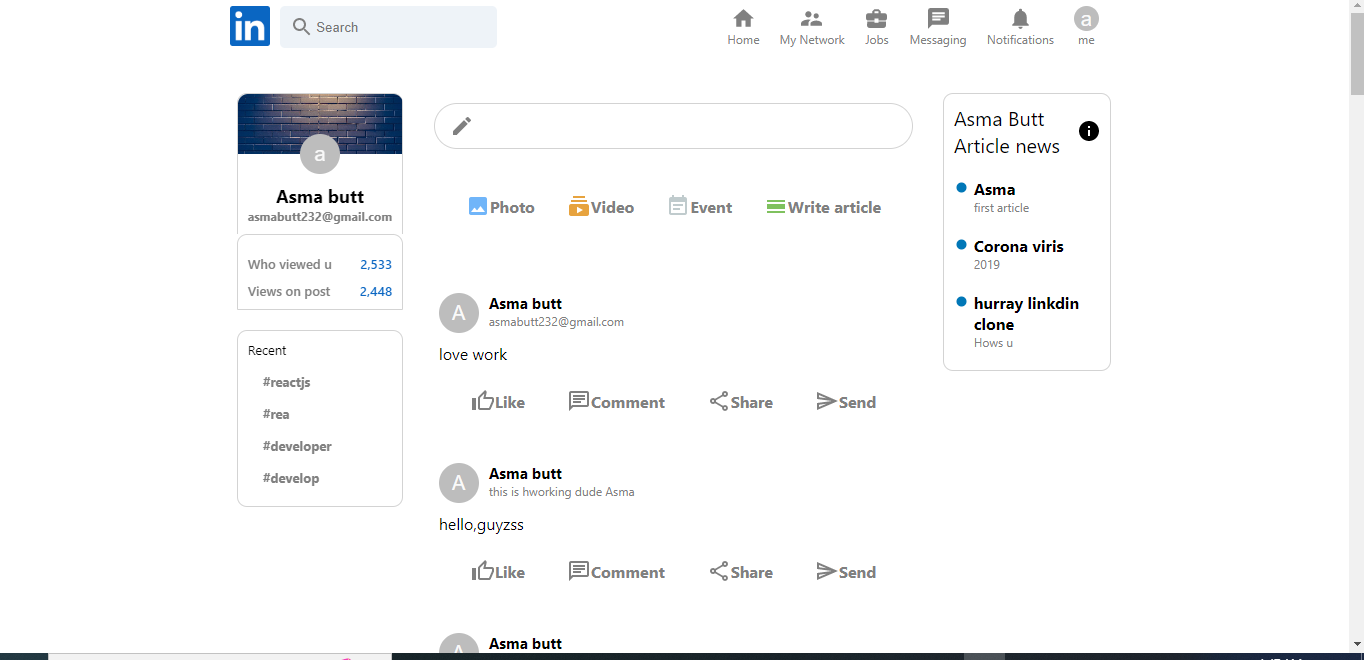
Task: Click inside the start-a-post input field
Action: click(680, 126)
